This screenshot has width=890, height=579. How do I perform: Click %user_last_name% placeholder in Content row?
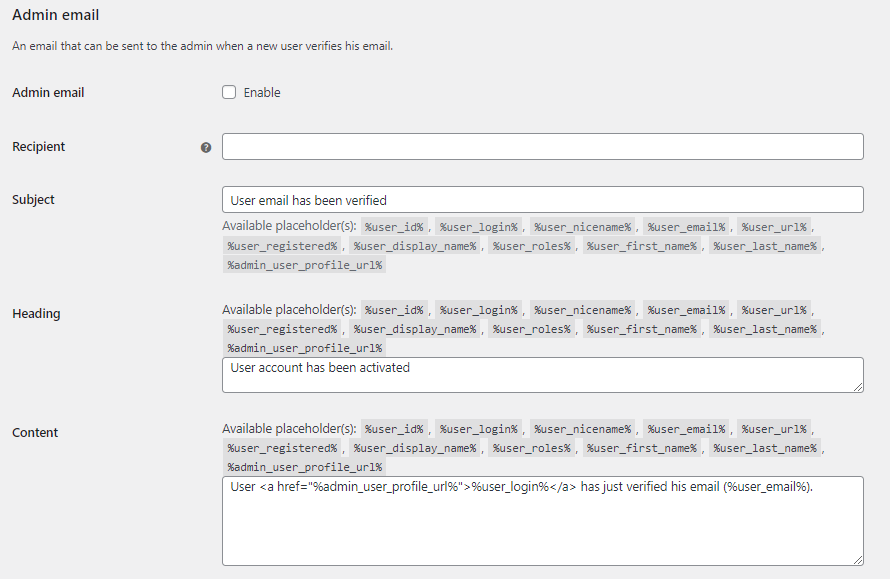pyautogui.click(x=765, y=448)
